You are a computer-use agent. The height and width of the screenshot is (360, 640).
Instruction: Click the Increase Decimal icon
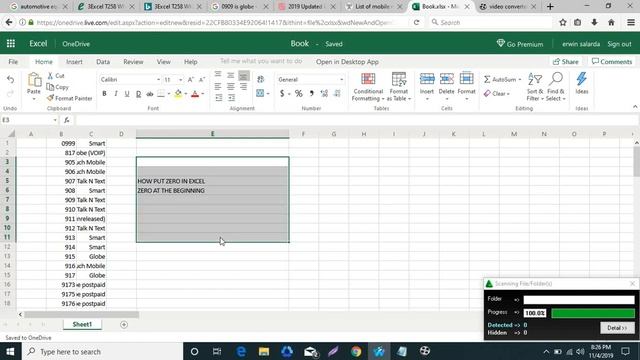pyautogui.click(x=324, y=94)
